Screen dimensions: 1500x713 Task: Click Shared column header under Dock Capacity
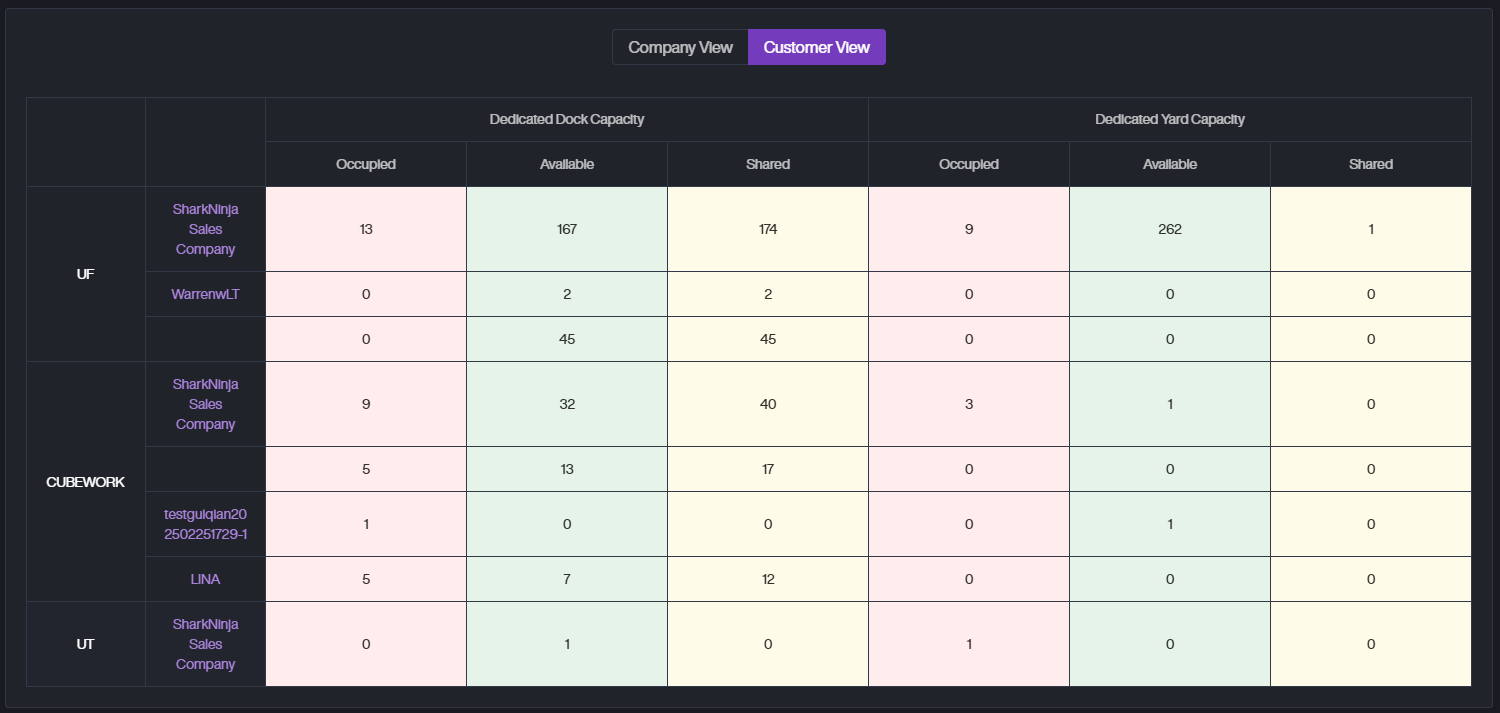pos(767,164)
